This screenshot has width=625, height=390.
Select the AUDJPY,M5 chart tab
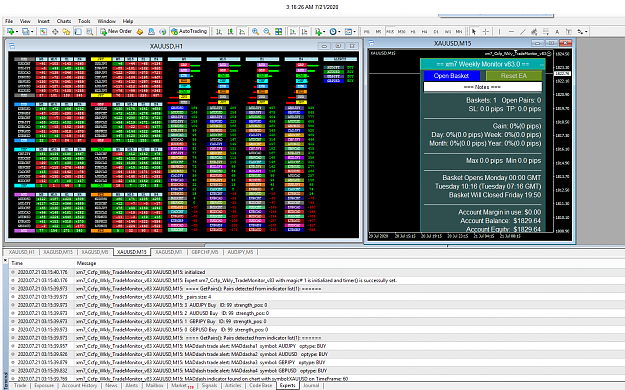point(240,252)
